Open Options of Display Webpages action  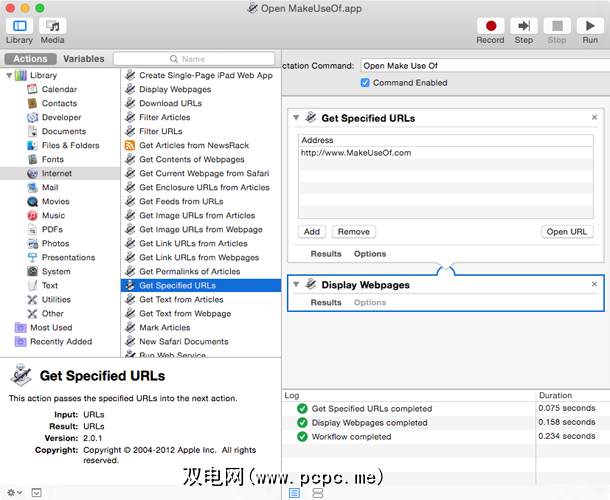click(370, 302)
